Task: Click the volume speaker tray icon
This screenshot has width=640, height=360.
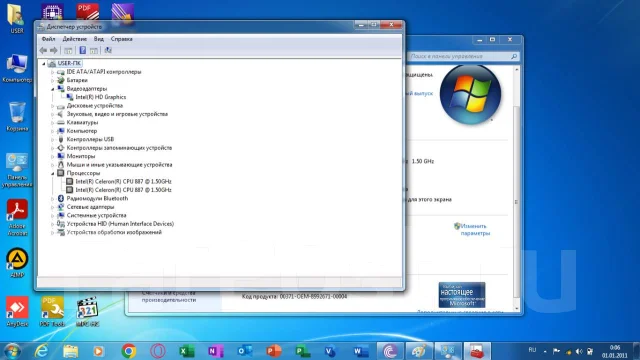Action: 579,351
